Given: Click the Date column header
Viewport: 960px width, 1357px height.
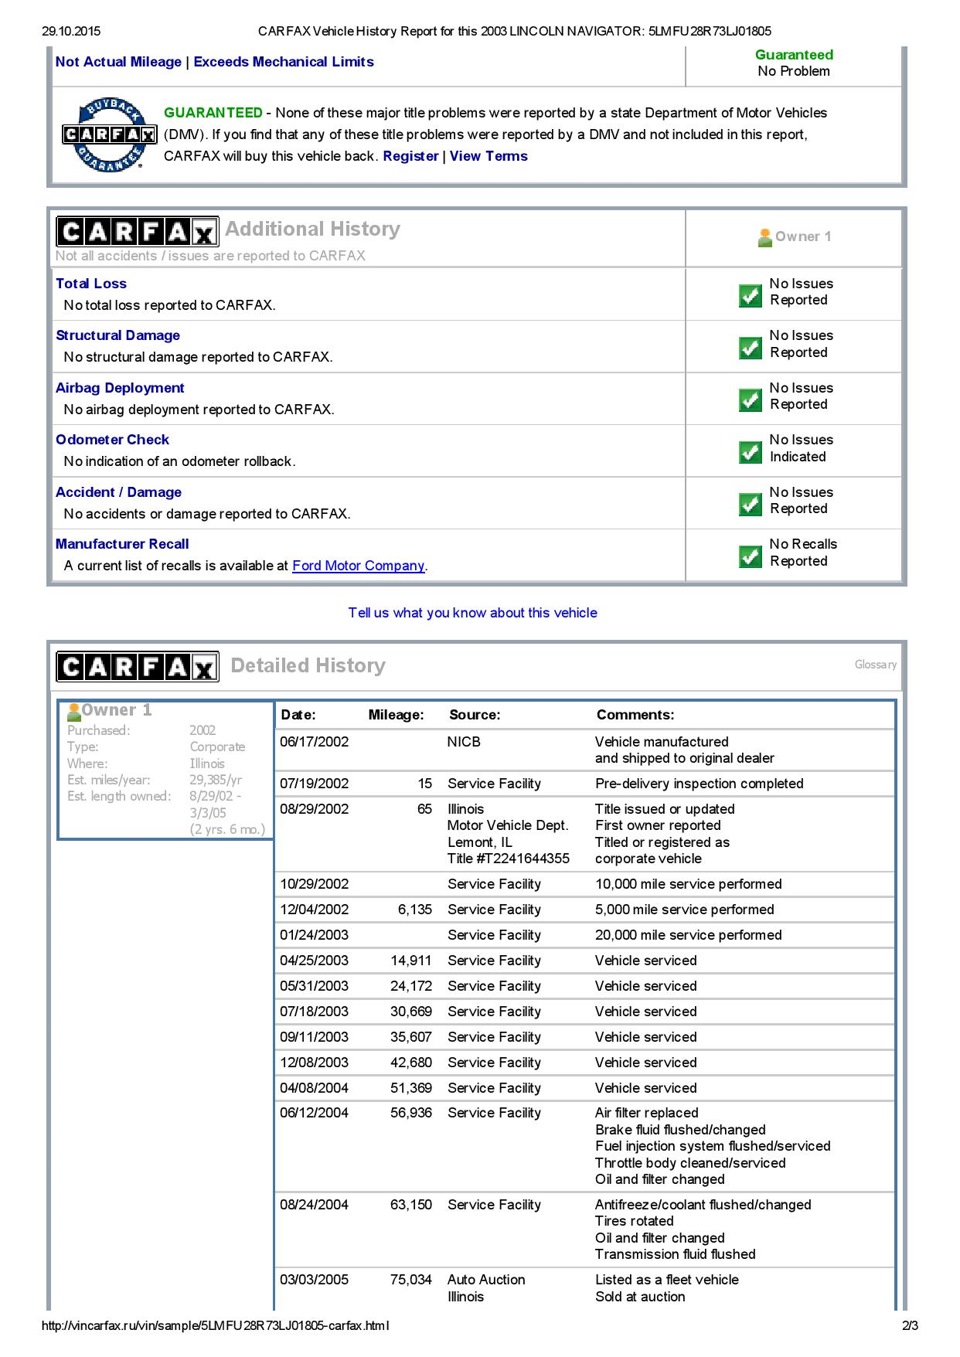Looking at the screenshot, I should (x=298, y=715).
